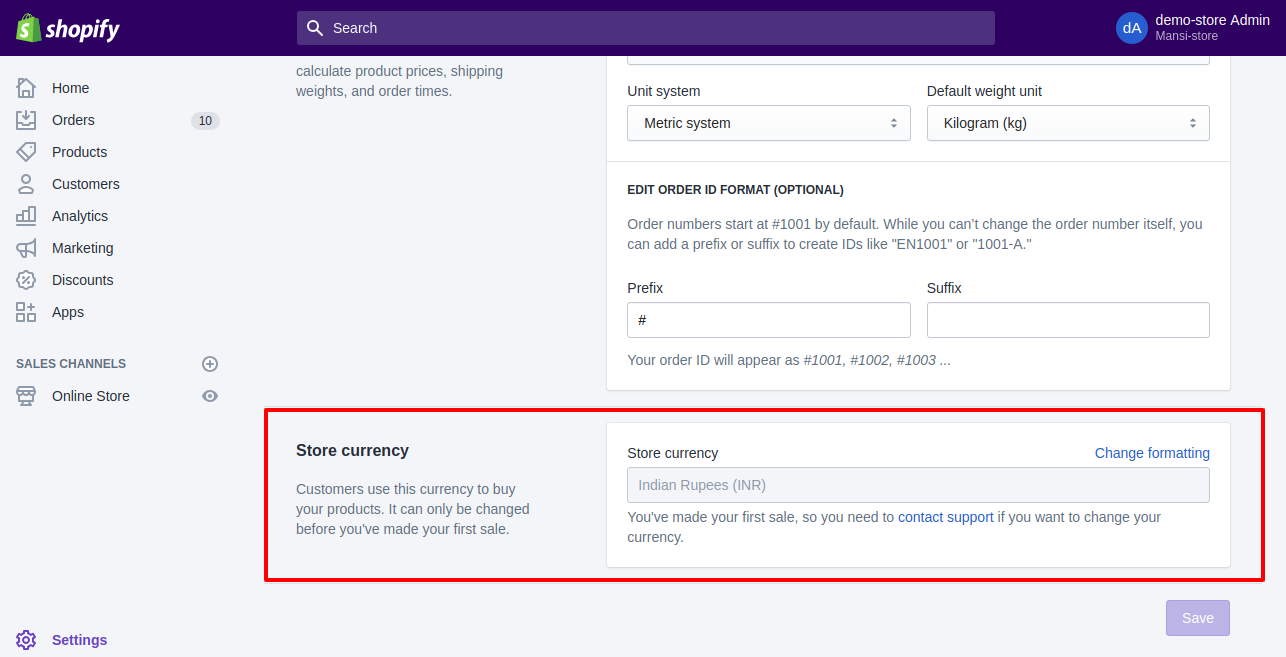Click the Marketing megaphone icon

pos(26,248)
